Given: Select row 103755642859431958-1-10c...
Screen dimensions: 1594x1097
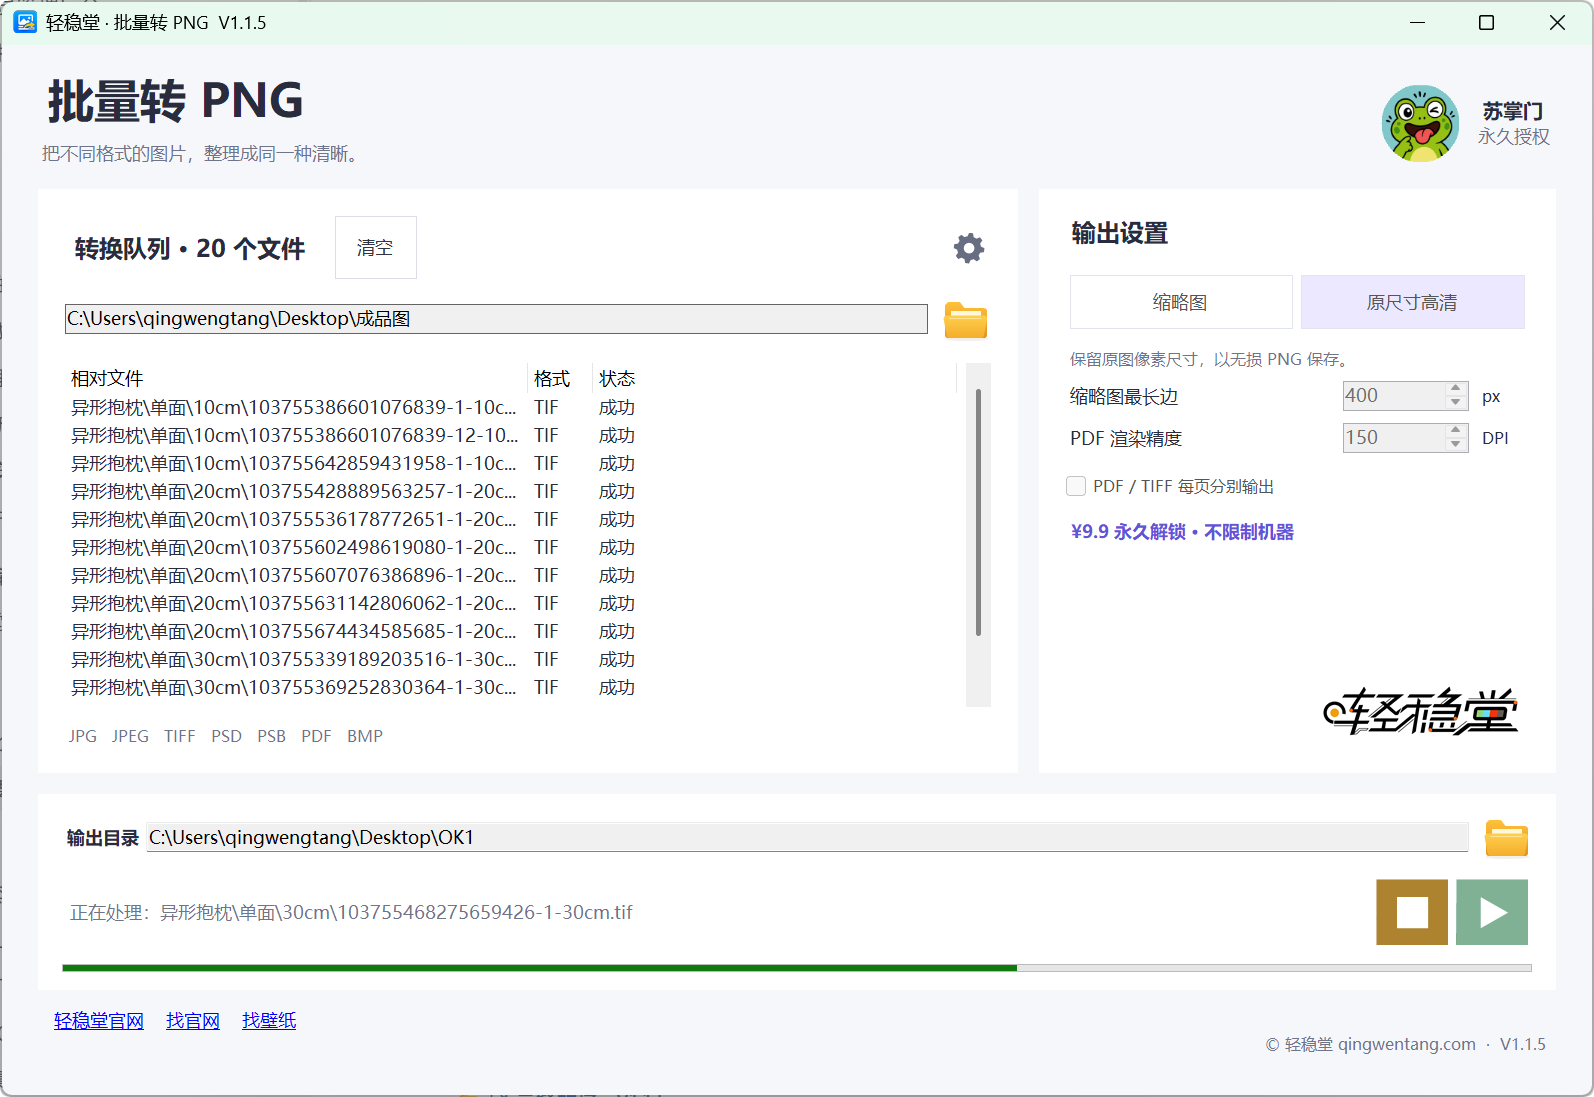Looking at the screenshot, I should (x=512, y=463).
